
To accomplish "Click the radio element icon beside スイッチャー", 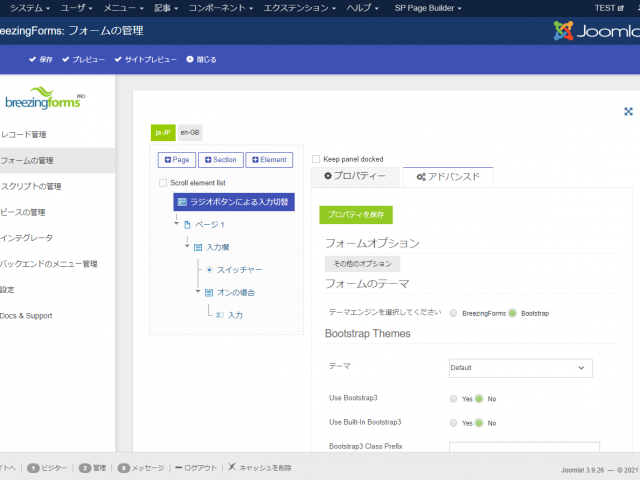I will point(209,270).
